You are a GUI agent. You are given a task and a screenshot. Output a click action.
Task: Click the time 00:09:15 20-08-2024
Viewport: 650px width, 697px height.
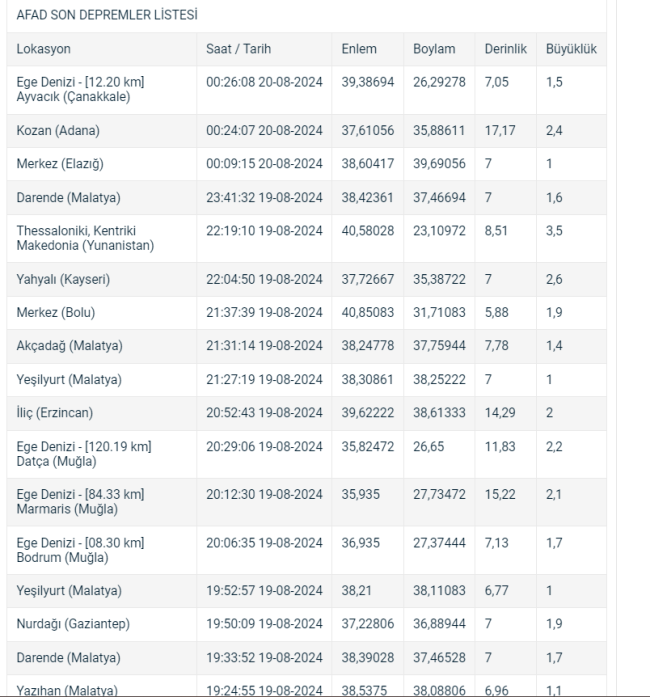[264, 164]
